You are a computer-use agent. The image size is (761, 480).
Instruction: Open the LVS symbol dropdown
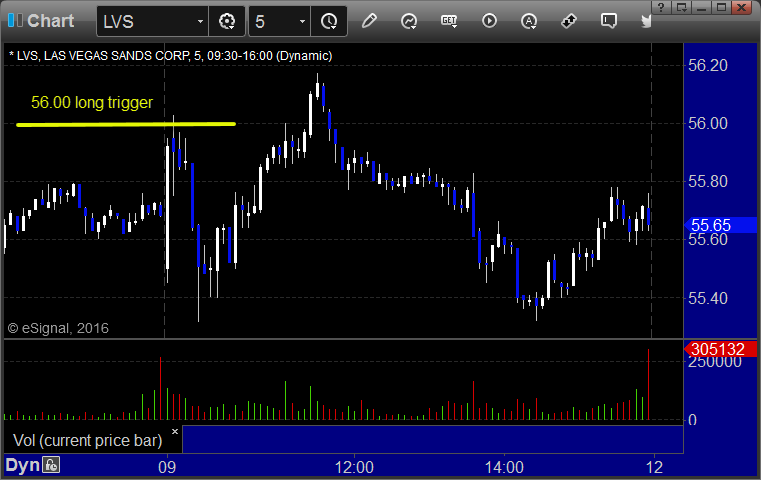click(x=200, y=21)
